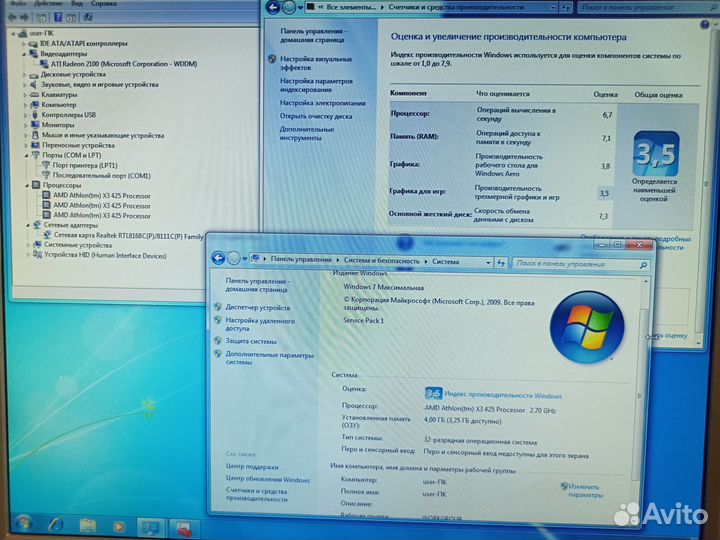Click the refresh icon beside System address bar
This screenshot has height=540, width=720.
pyautogui.click(x=500, y=261)
